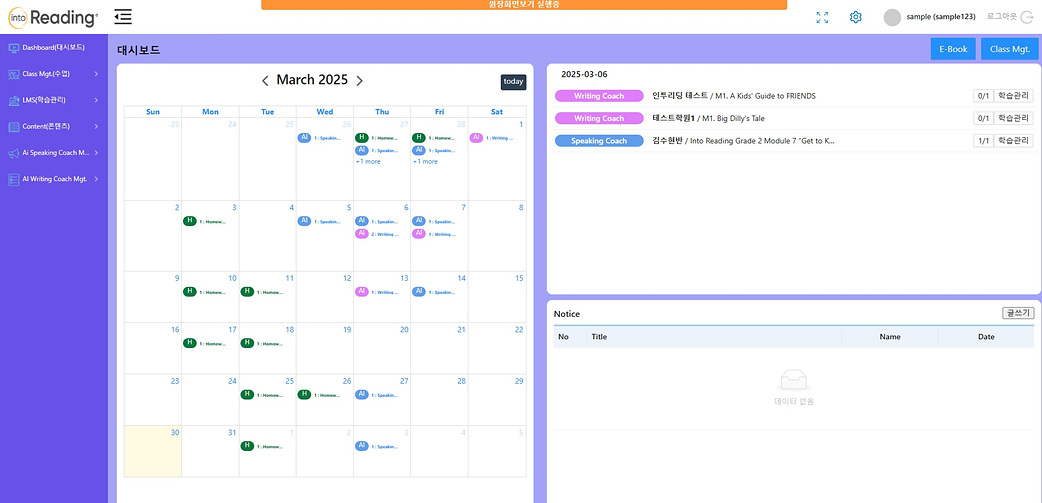Expand the Class Mgt.(수업) sidebar menu

pos(54,74)
